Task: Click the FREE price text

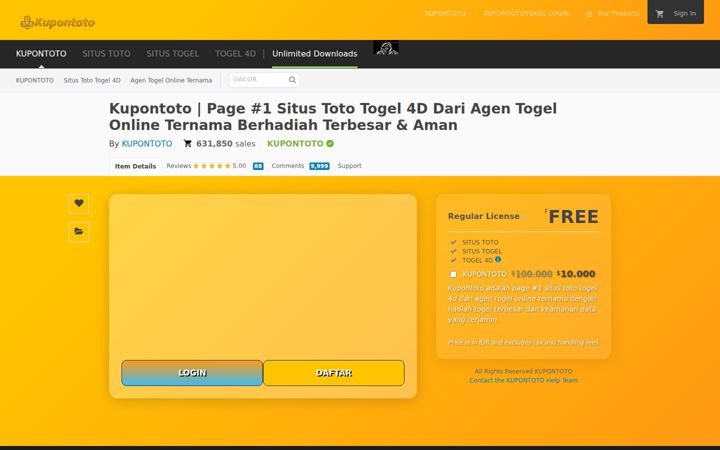Action: 574,217
